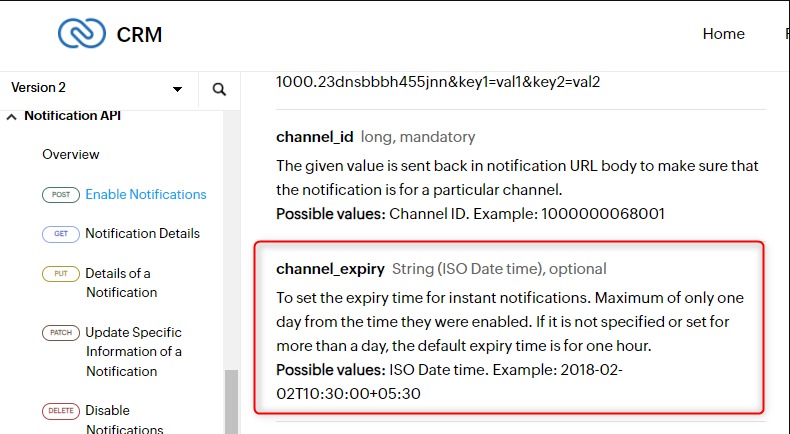This screenshot has height=434, width=790.
Task: Open the Version 2 dropdown
Action: (97, 88)
